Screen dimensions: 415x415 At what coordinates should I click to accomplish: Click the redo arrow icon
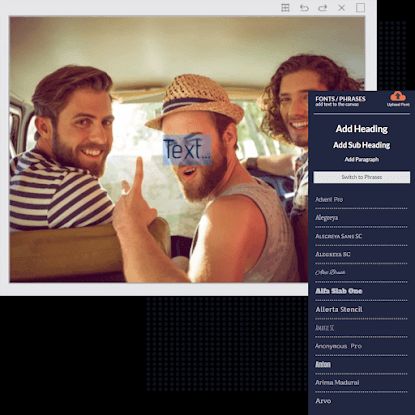pyautogui.click(x=323, y=8)
